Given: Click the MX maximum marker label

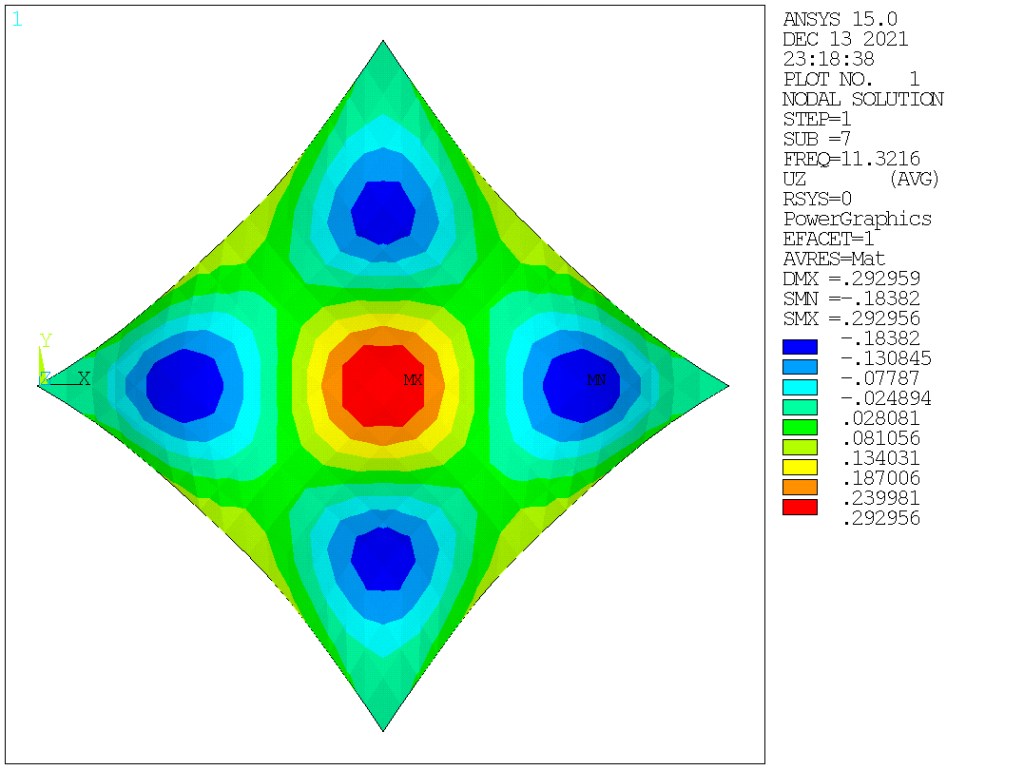Looking at the screenshot, I should pyautogui.click(x=413, y=380).
